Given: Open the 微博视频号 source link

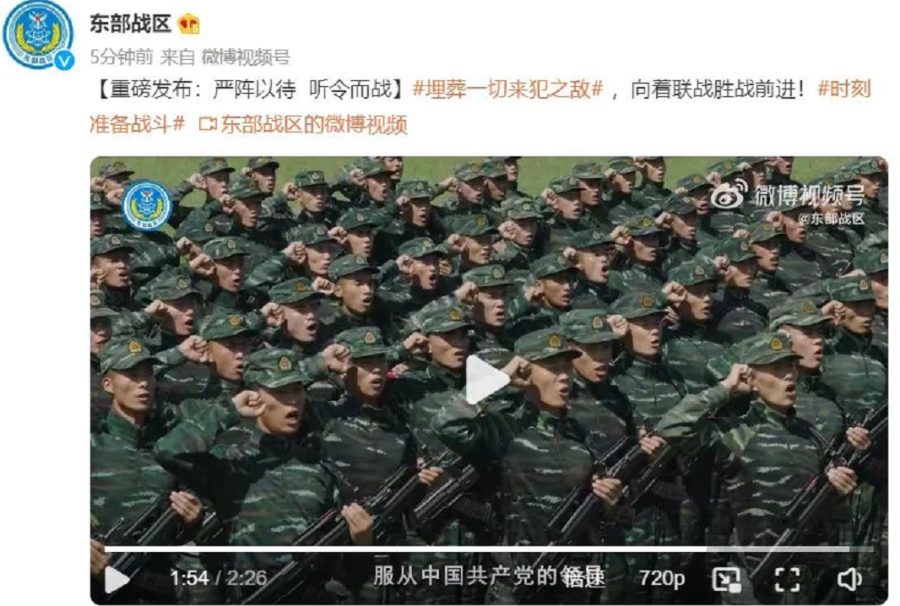Looking at the screenshot, I should pos(245,57).
